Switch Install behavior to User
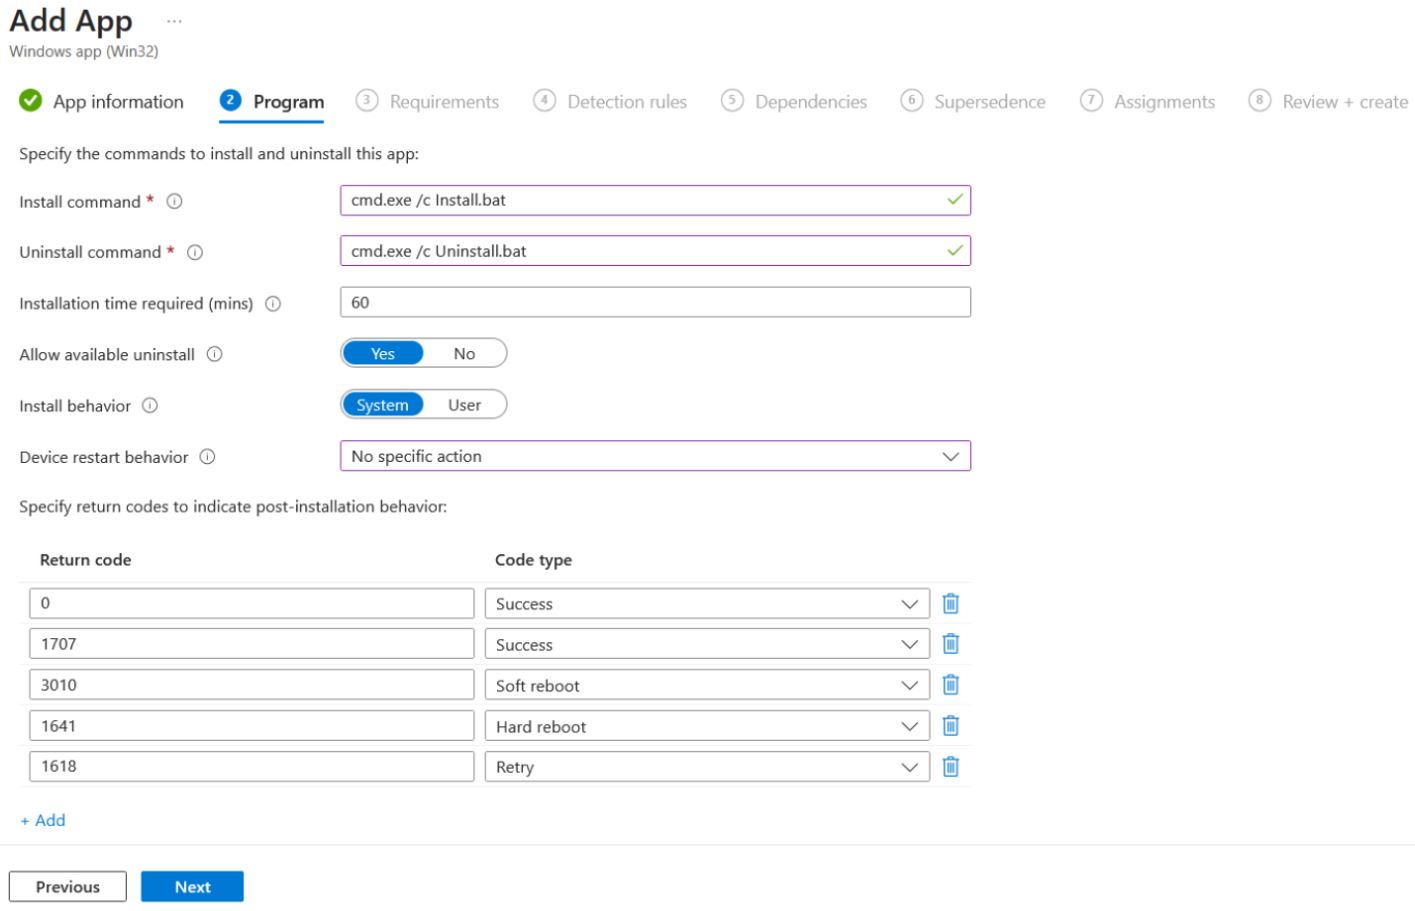This screenshot has width=1415, height=911. click(x=464, y=405)
